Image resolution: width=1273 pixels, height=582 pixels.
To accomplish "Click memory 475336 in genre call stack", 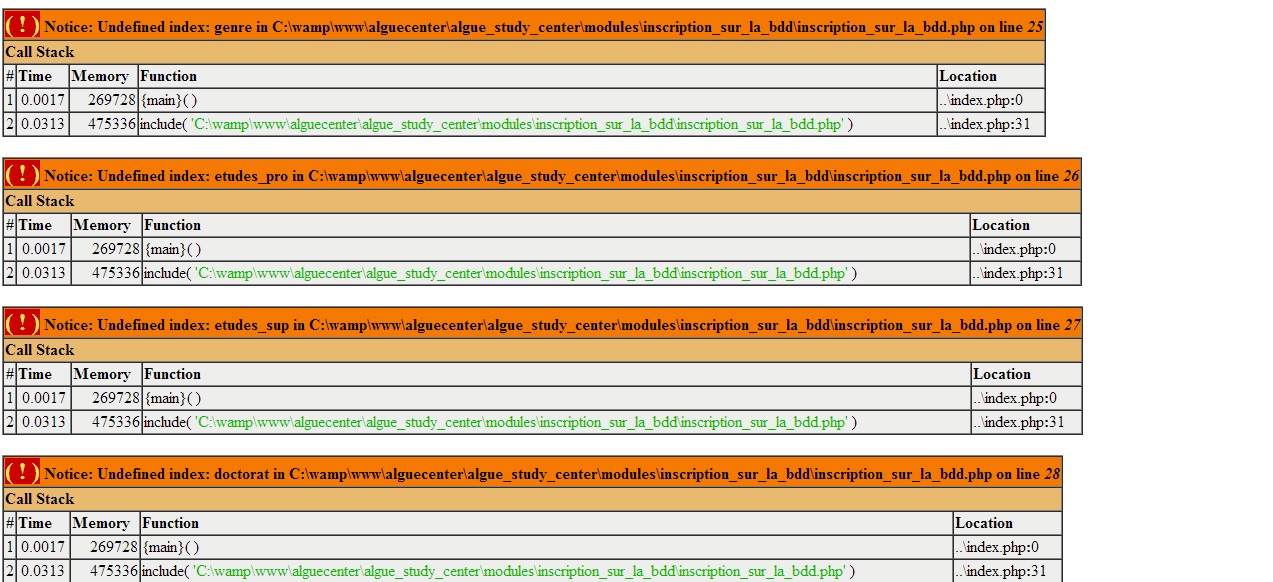I will (x=112, y=124).
